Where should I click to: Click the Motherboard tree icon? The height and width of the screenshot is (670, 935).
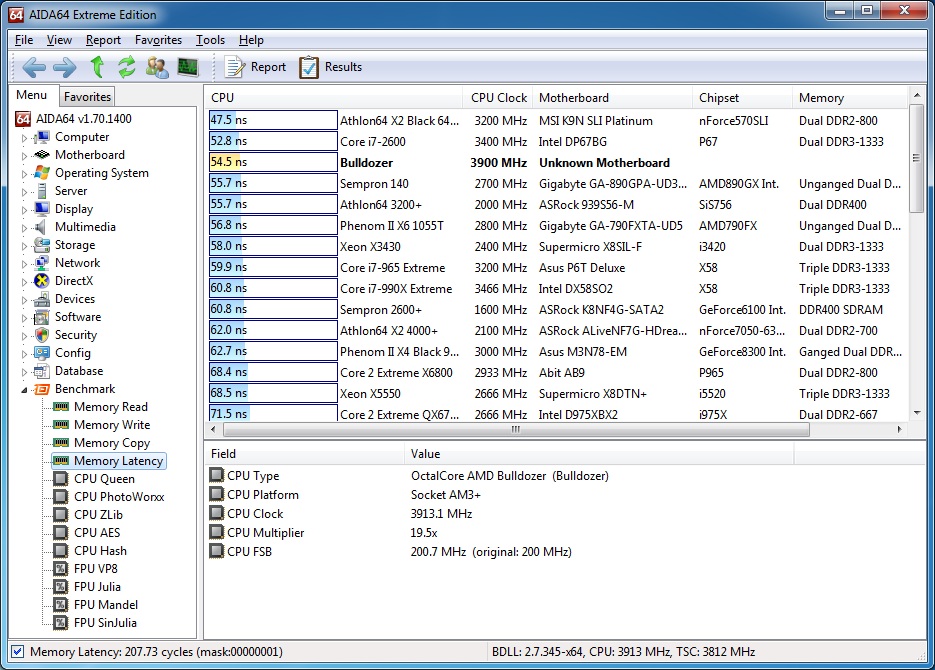tap(42, 155)
